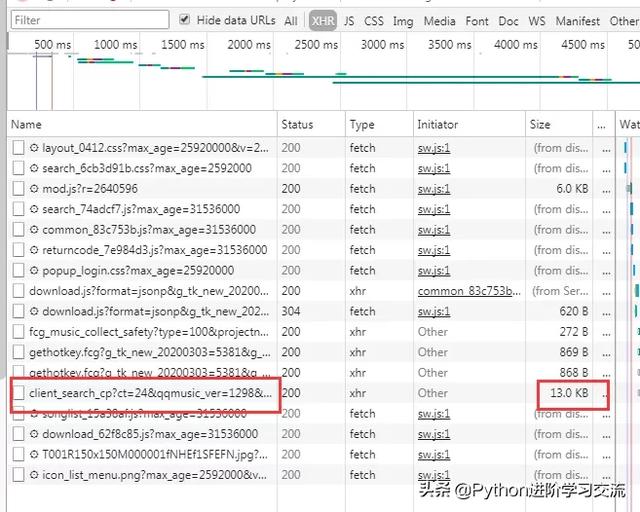Click the popup_login.css file icon
The height and width of the screenshot is (512, 640).
19,270
